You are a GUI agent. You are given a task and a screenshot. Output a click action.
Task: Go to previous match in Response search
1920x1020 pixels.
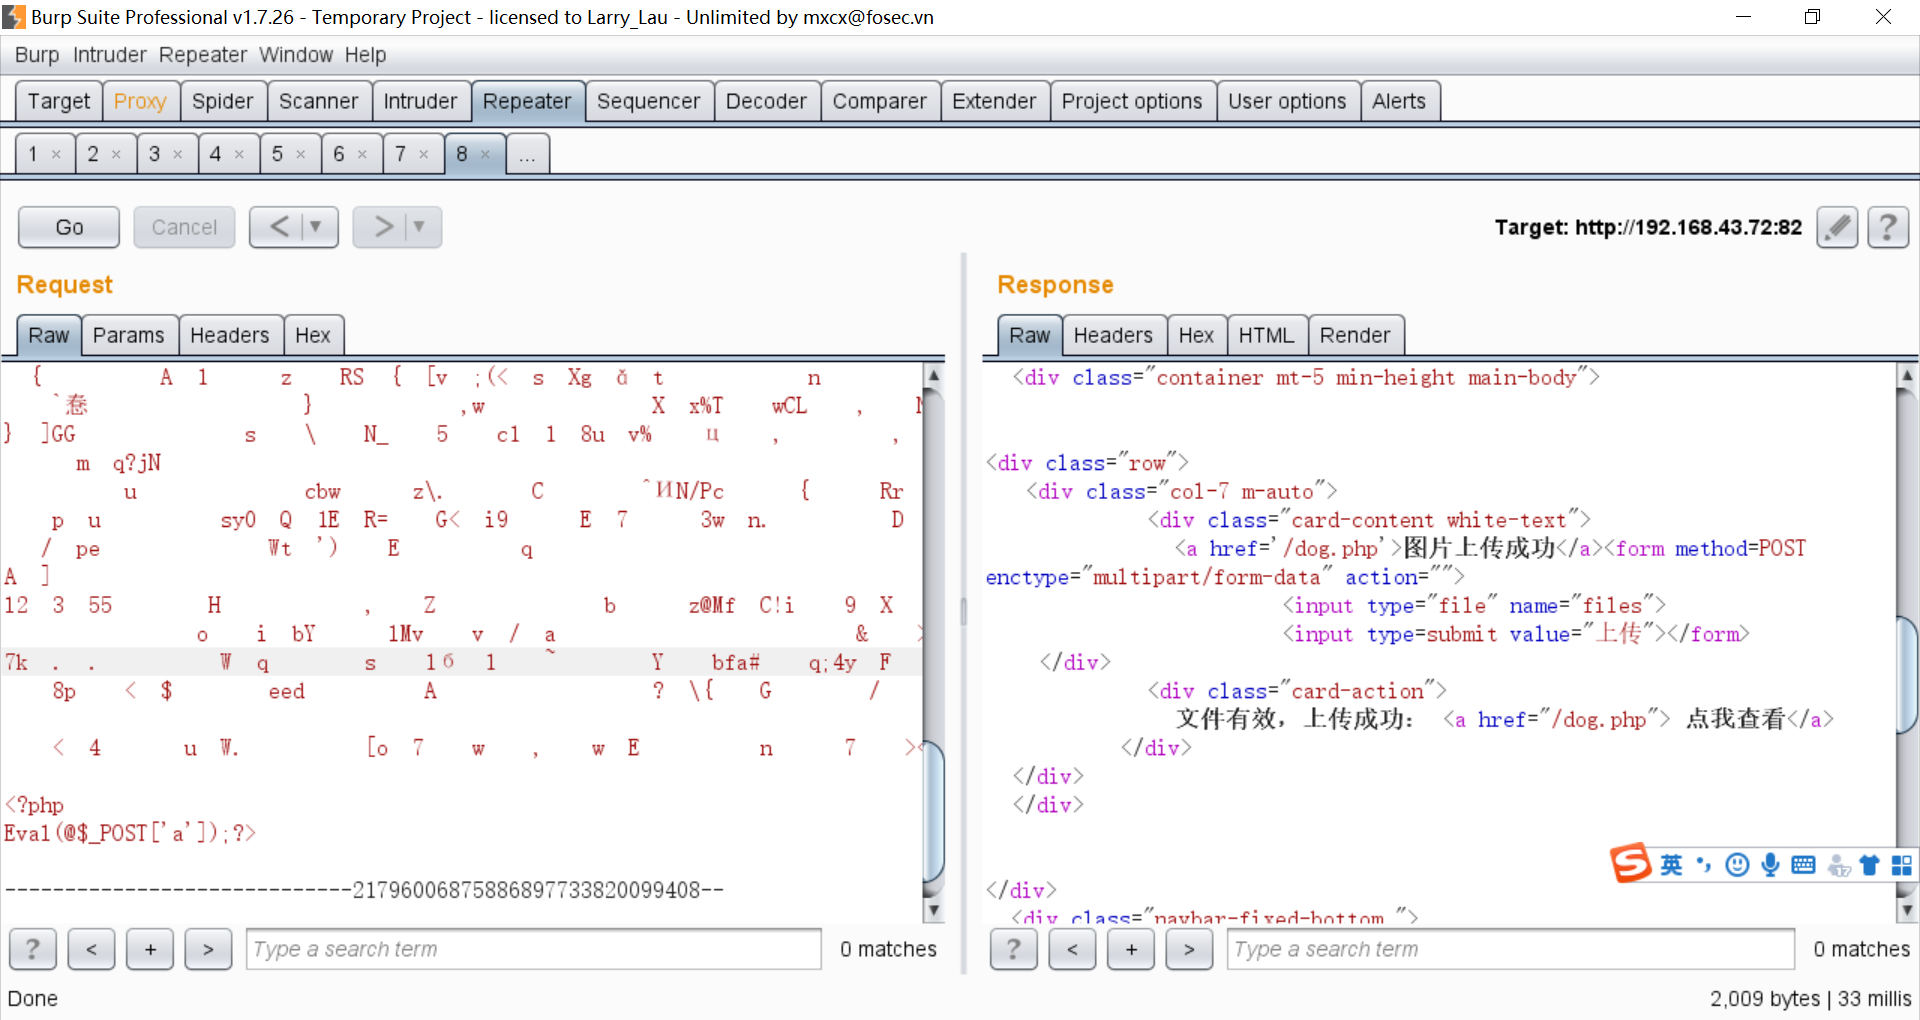pyautogui.click(x=1072, y=949)
